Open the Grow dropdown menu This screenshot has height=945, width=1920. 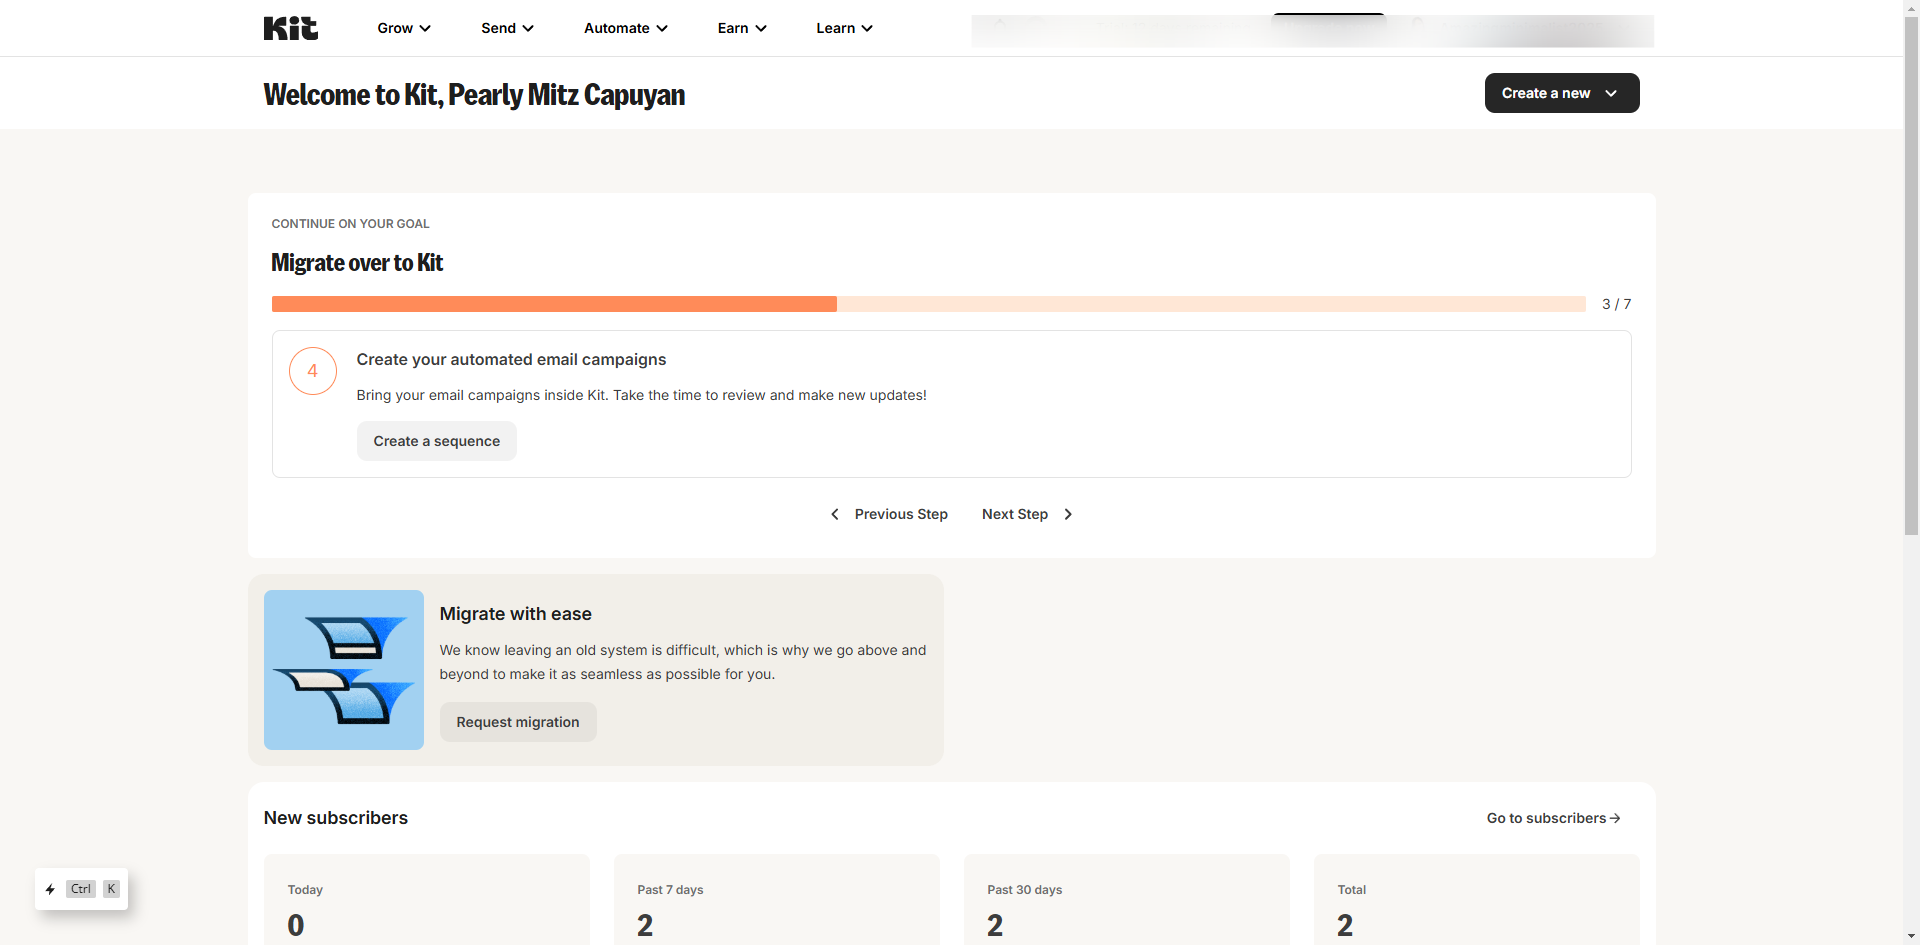[x=403, y=28]
